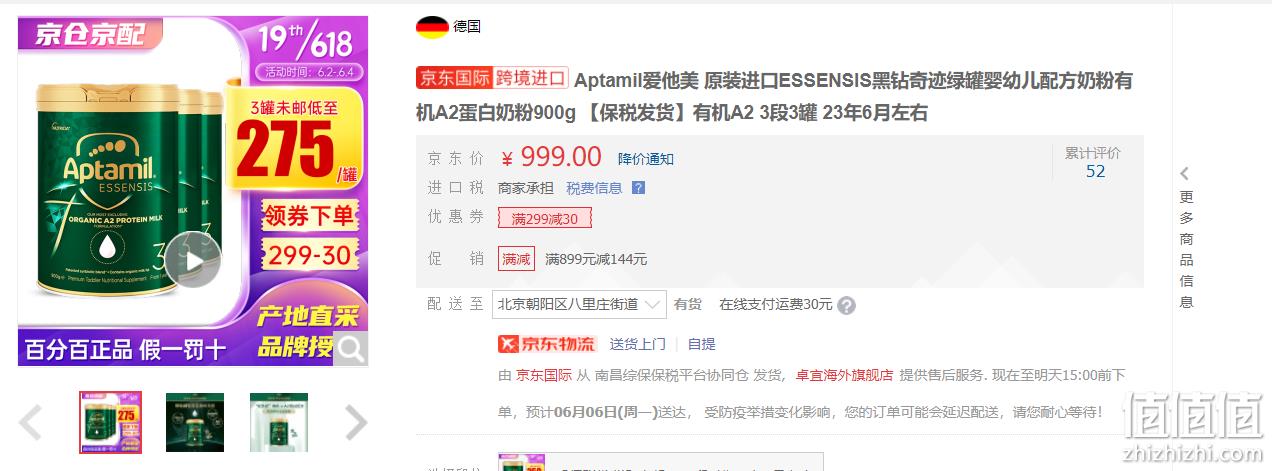Click the 降价通知 price alert link
This screenshot has height=471, width=1272.
click(646, 159)
